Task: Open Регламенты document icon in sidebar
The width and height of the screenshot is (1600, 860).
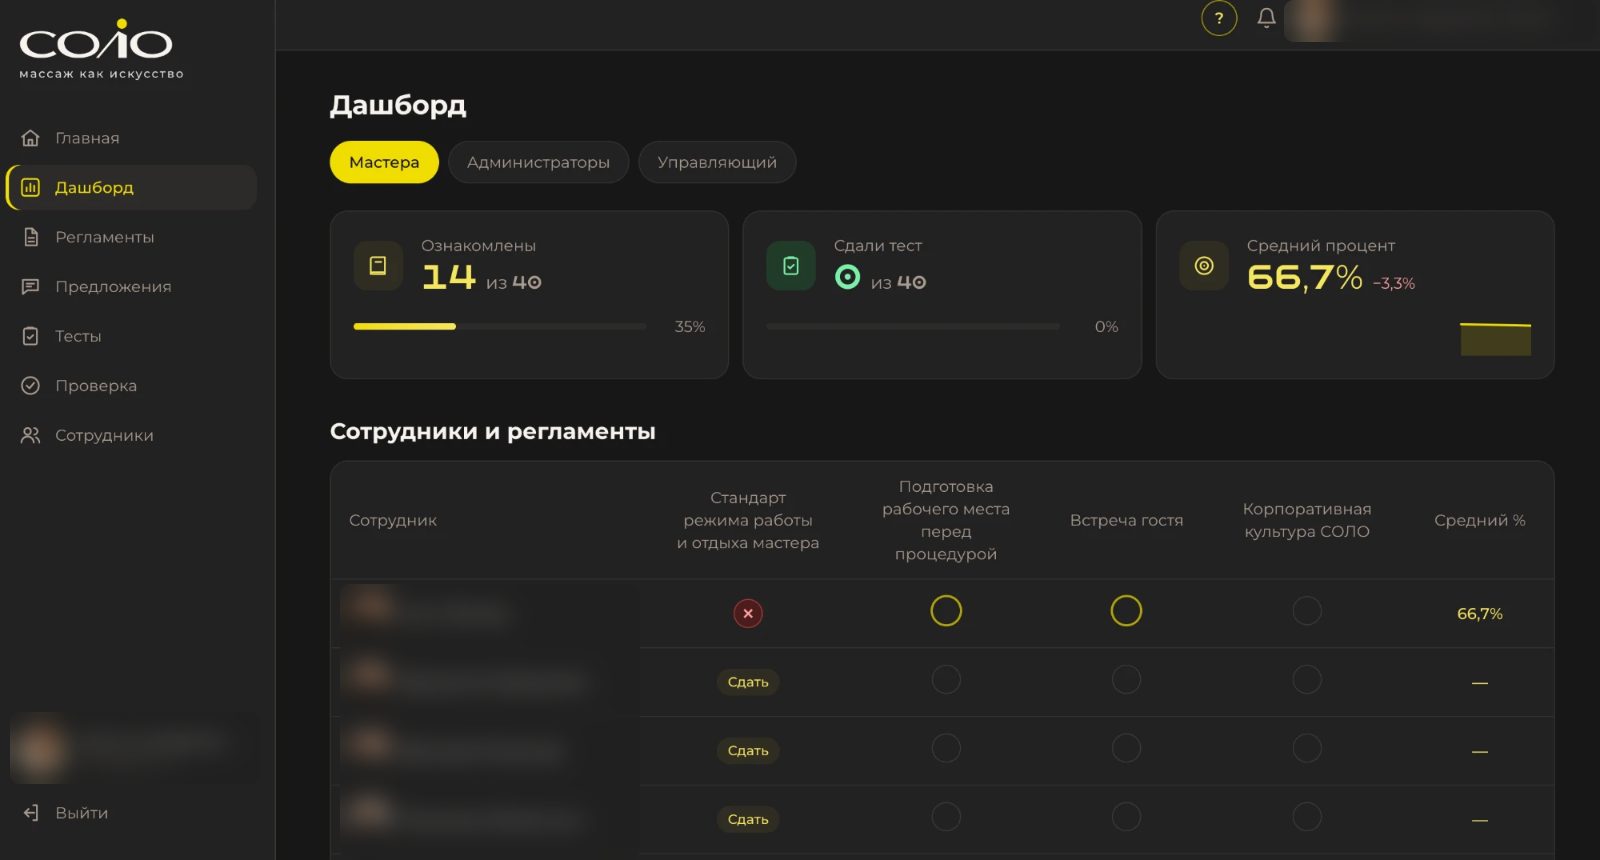Action: 31,237
